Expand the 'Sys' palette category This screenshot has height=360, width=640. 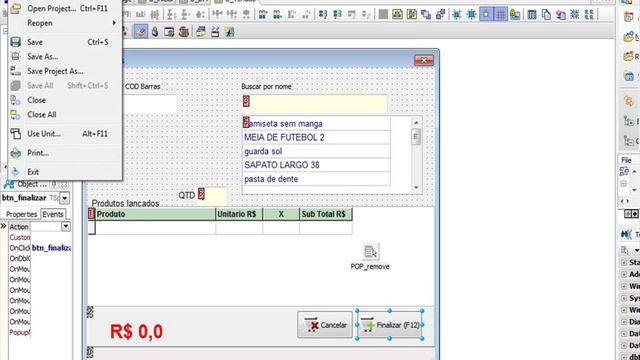coord(624,298)
